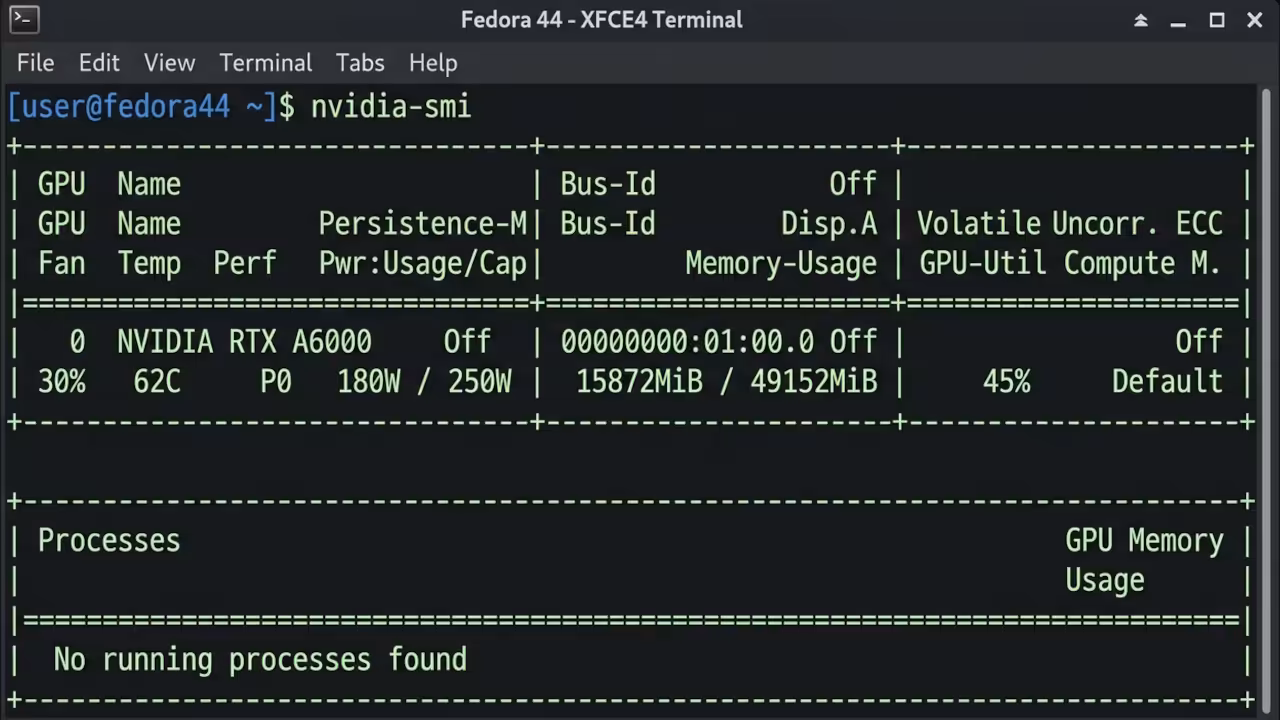
Task: Click 'Memory-Usage' column header
Action: [781, 264]
